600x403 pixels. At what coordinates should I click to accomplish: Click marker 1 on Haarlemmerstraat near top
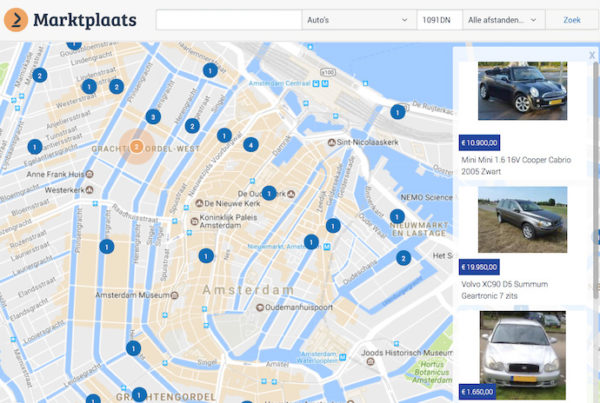(x=210, y=70)
